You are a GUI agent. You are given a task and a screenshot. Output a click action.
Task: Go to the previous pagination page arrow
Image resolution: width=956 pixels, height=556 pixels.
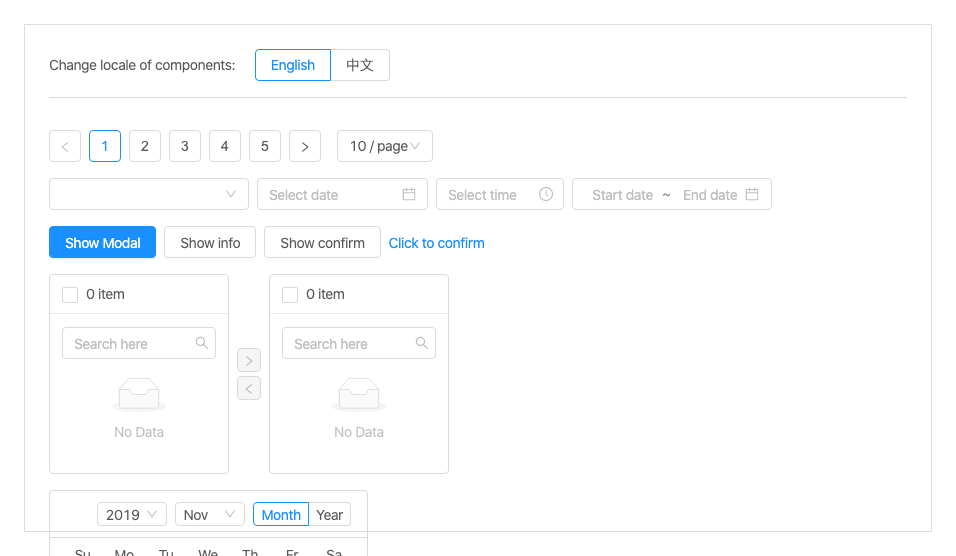coord(65,146)
